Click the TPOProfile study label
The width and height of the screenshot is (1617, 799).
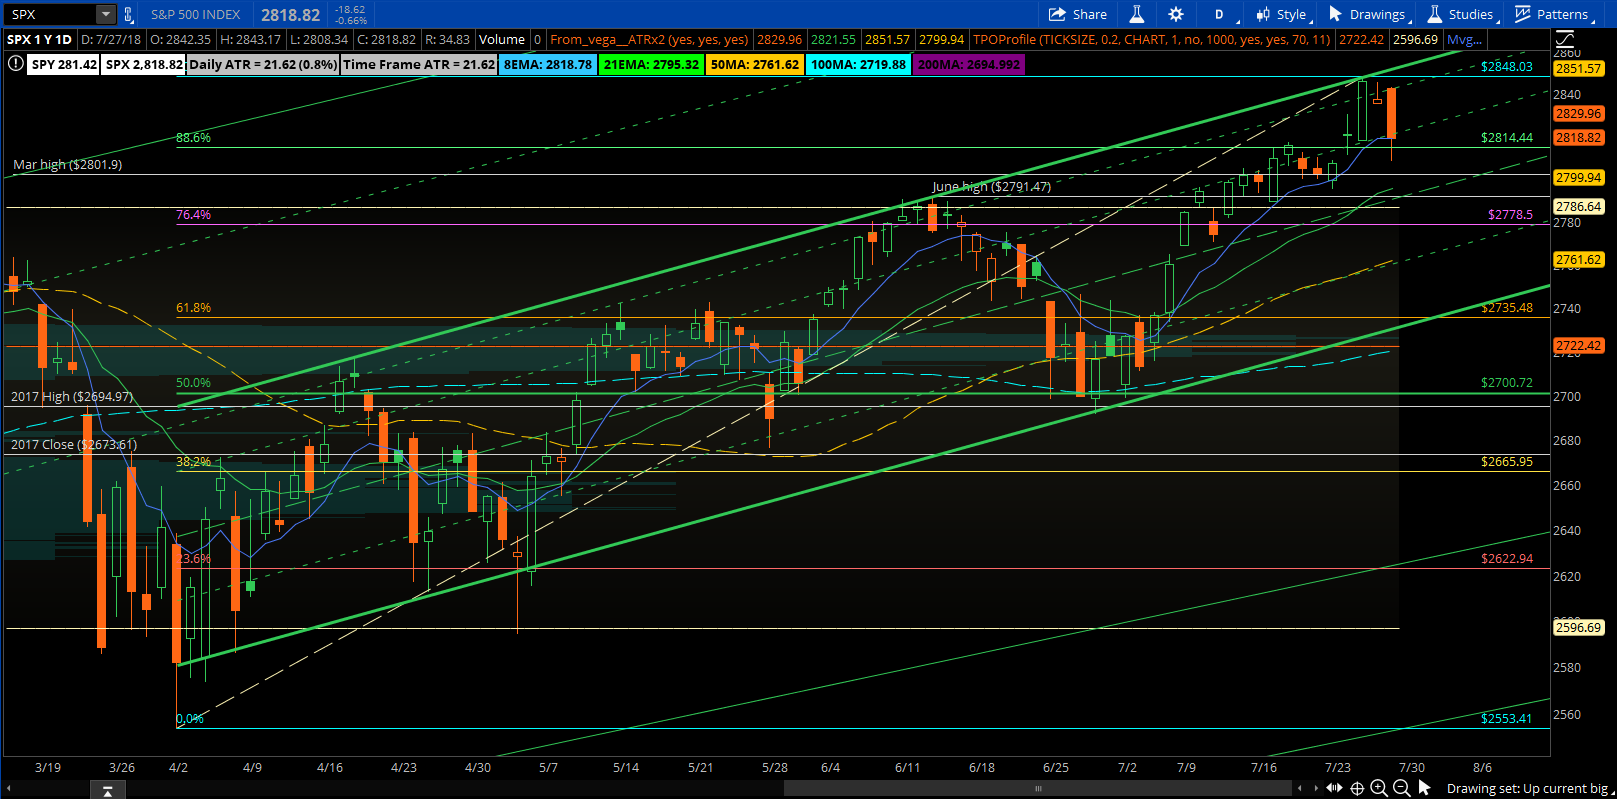[x=1151, y=40]
